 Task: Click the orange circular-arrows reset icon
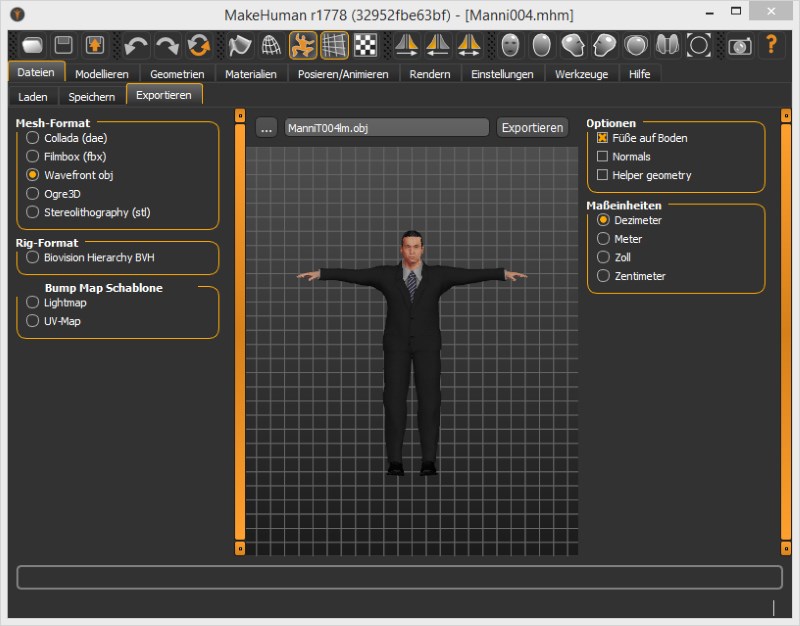point(198,45)
